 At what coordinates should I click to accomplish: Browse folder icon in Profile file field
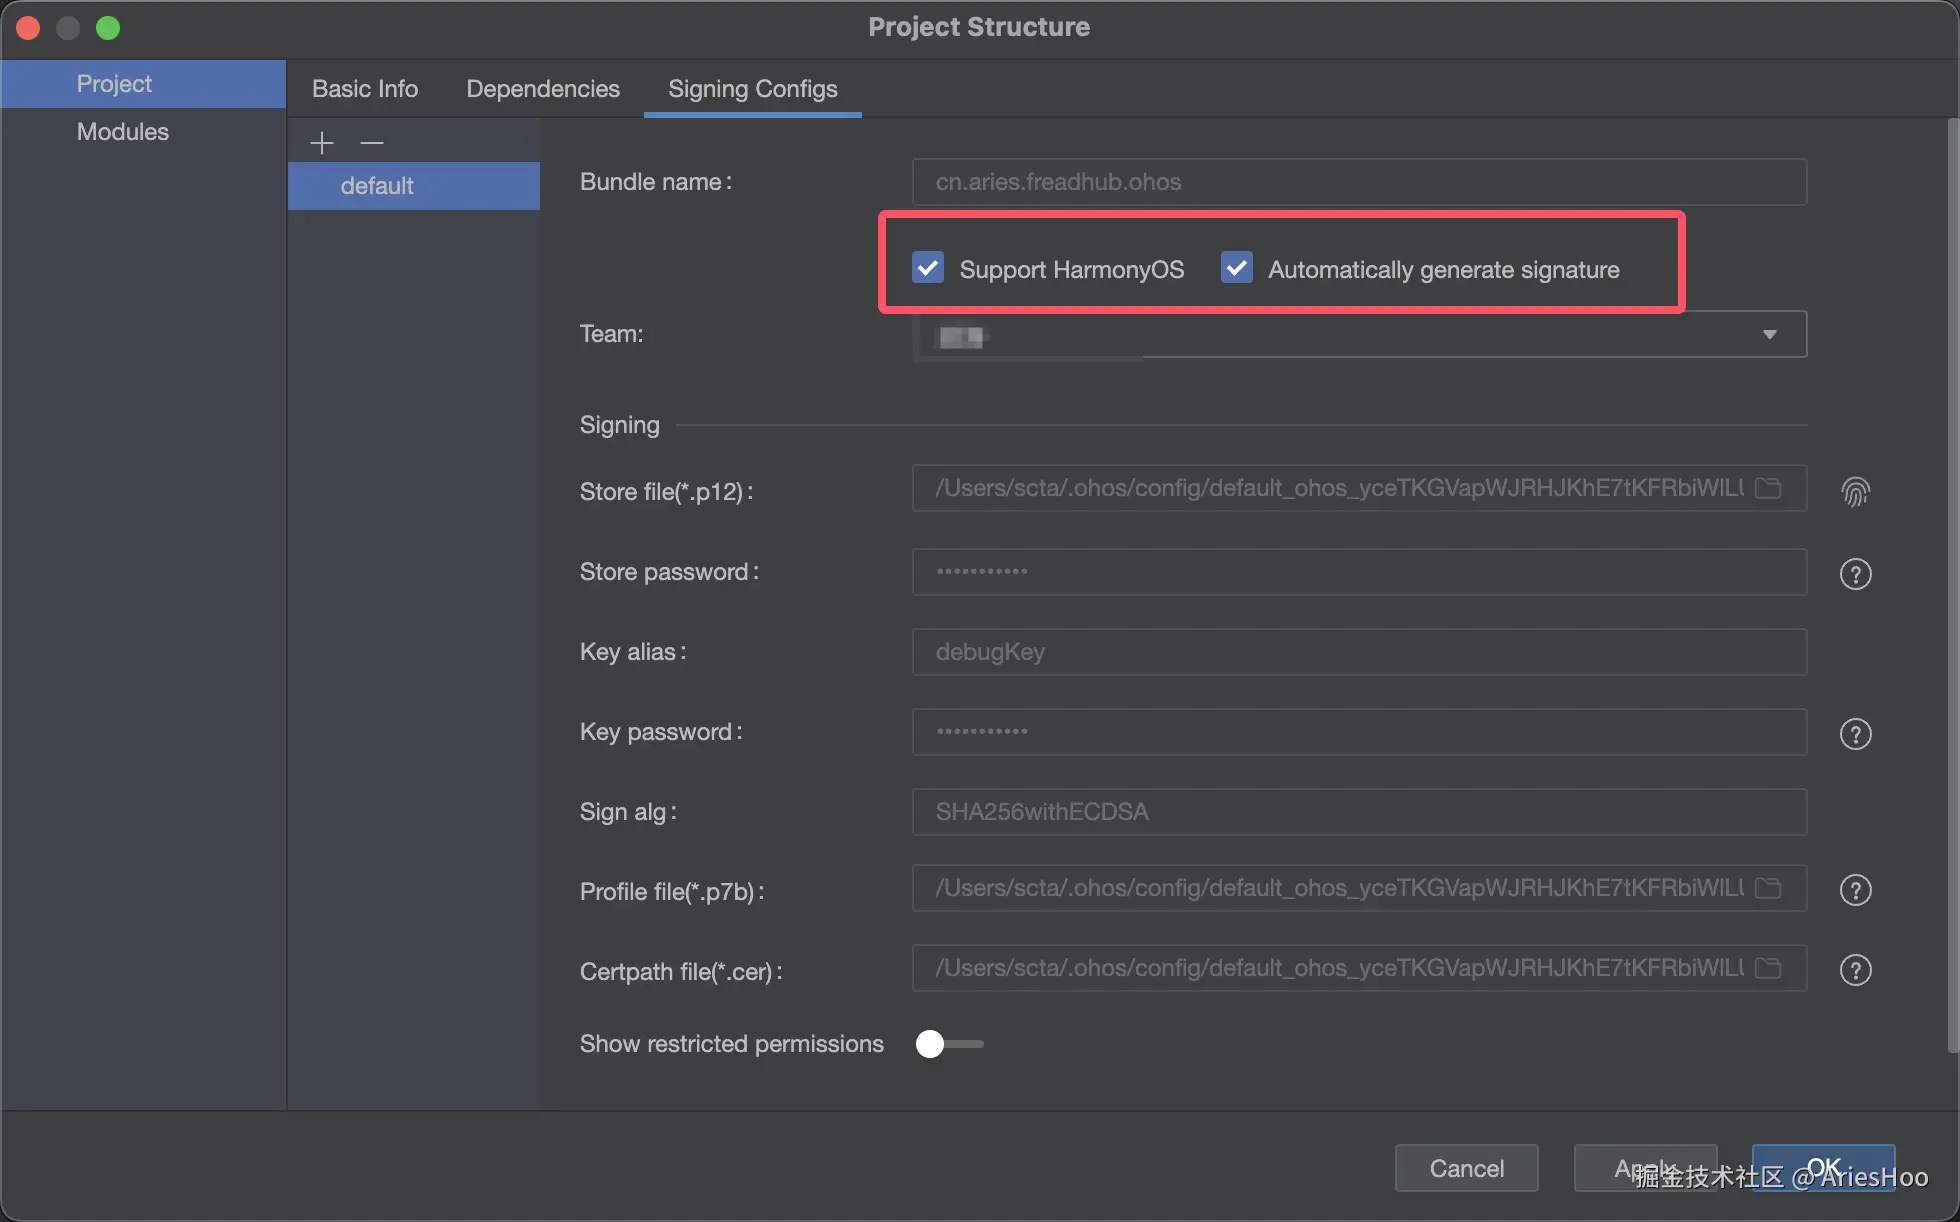[x=1768, y=888]
